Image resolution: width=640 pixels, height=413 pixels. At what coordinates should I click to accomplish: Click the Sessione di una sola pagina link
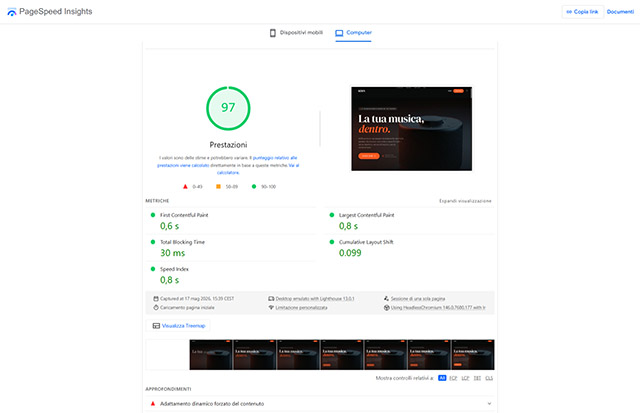[418, 299]
